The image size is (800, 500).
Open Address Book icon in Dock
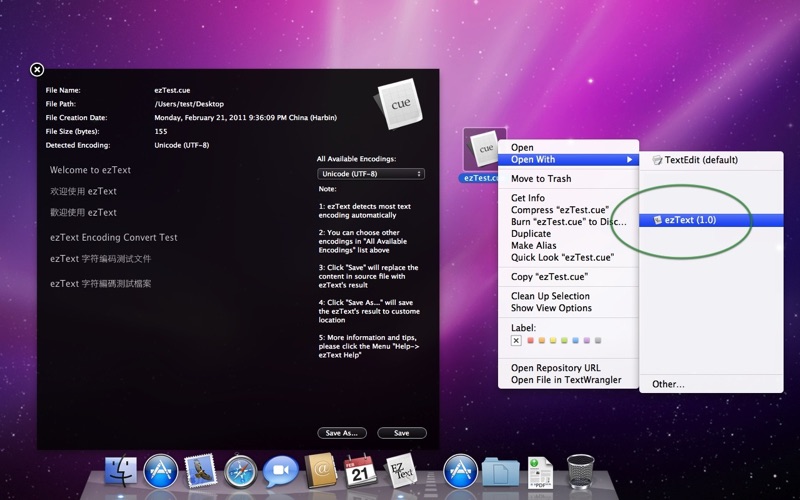click(x=320, y=470)
